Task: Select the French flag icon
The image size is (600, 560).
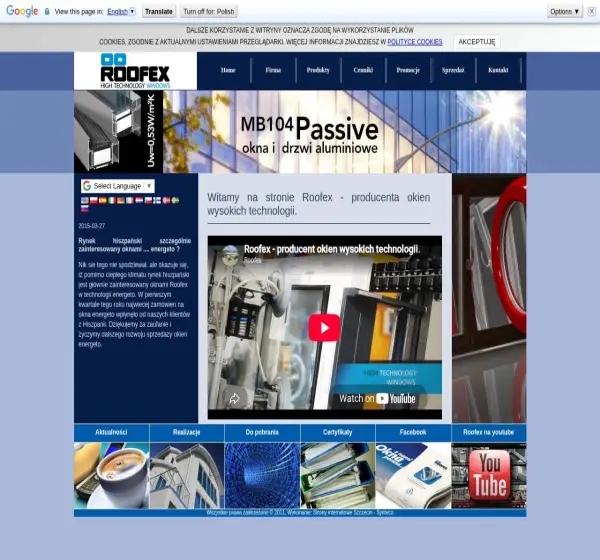Action: (x=130, y=200)
